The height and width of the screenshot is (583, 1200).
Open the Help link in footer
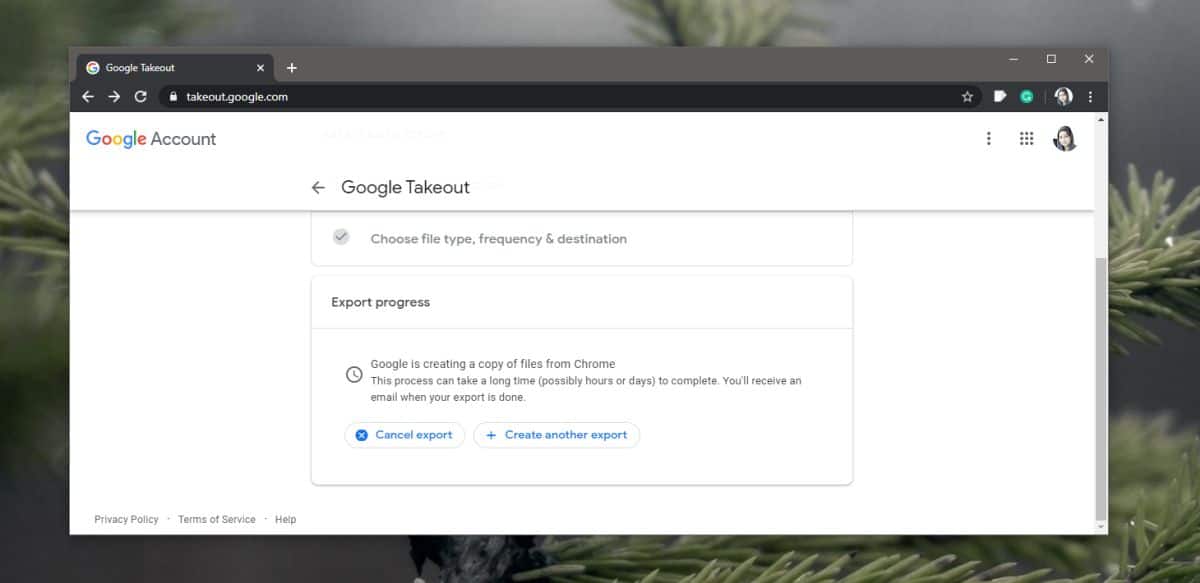click(285, 519)
